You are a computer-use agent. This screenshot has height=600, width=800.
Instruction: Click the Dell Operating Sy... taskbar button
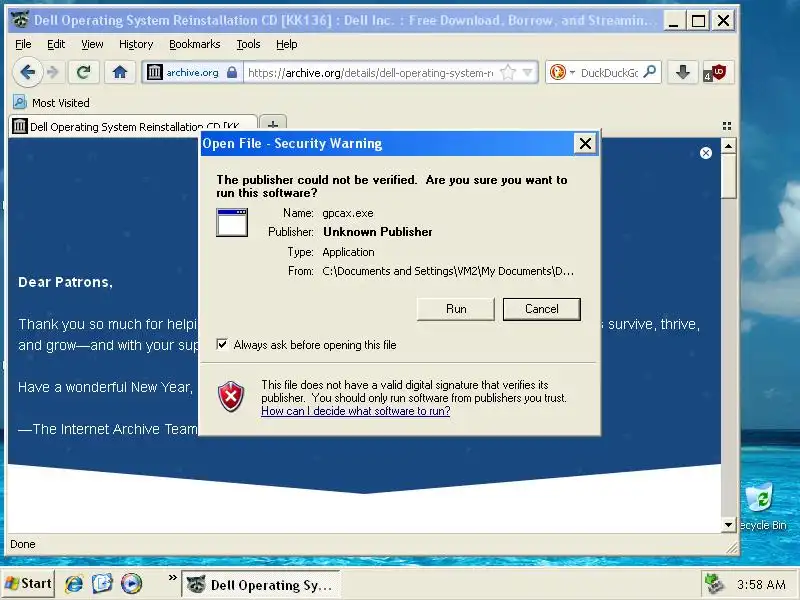[x=261, y=584]
